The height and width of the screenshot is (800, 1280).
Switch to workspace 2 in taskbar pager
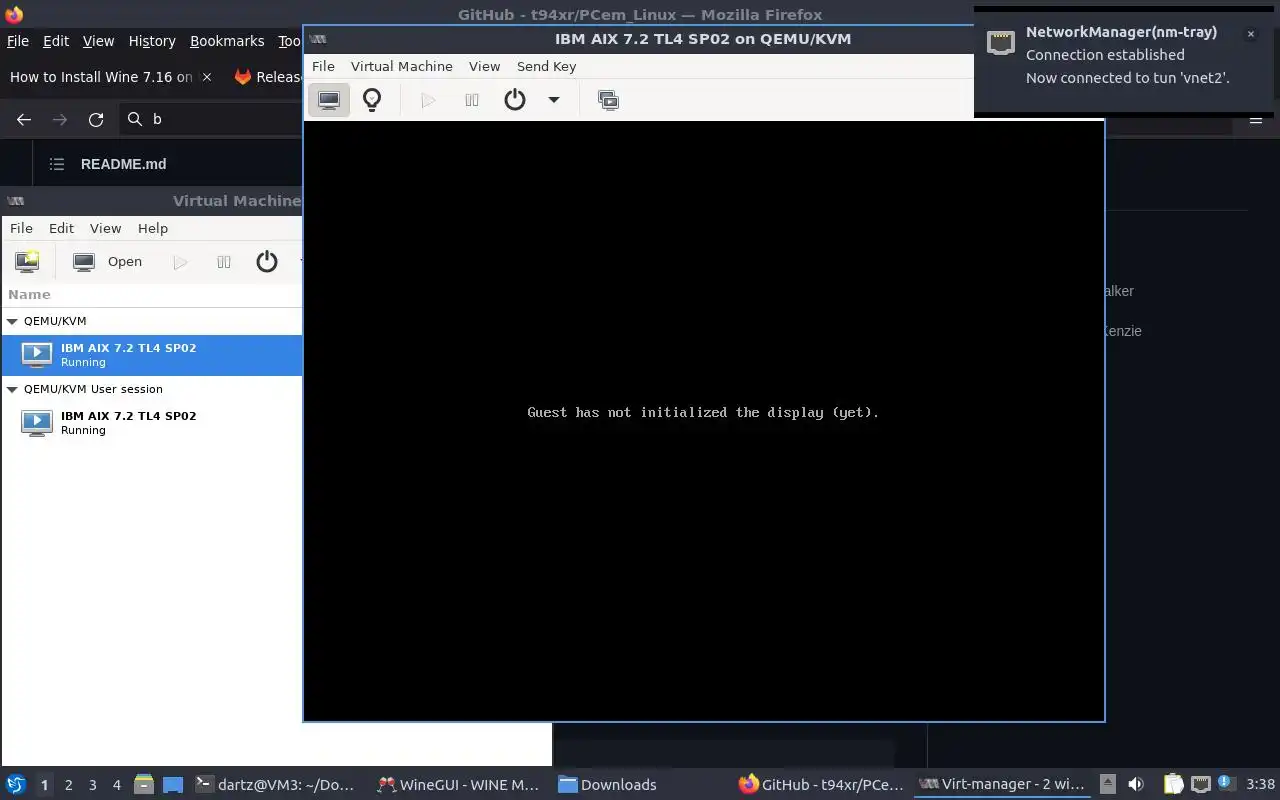[x=68, y=785]
